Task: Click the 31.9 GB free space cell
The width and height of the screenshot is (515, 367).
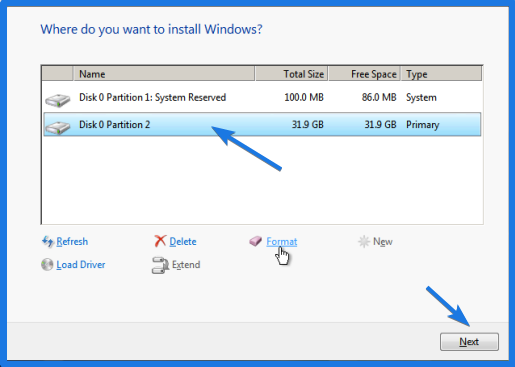Action: [x=380, y=124]
